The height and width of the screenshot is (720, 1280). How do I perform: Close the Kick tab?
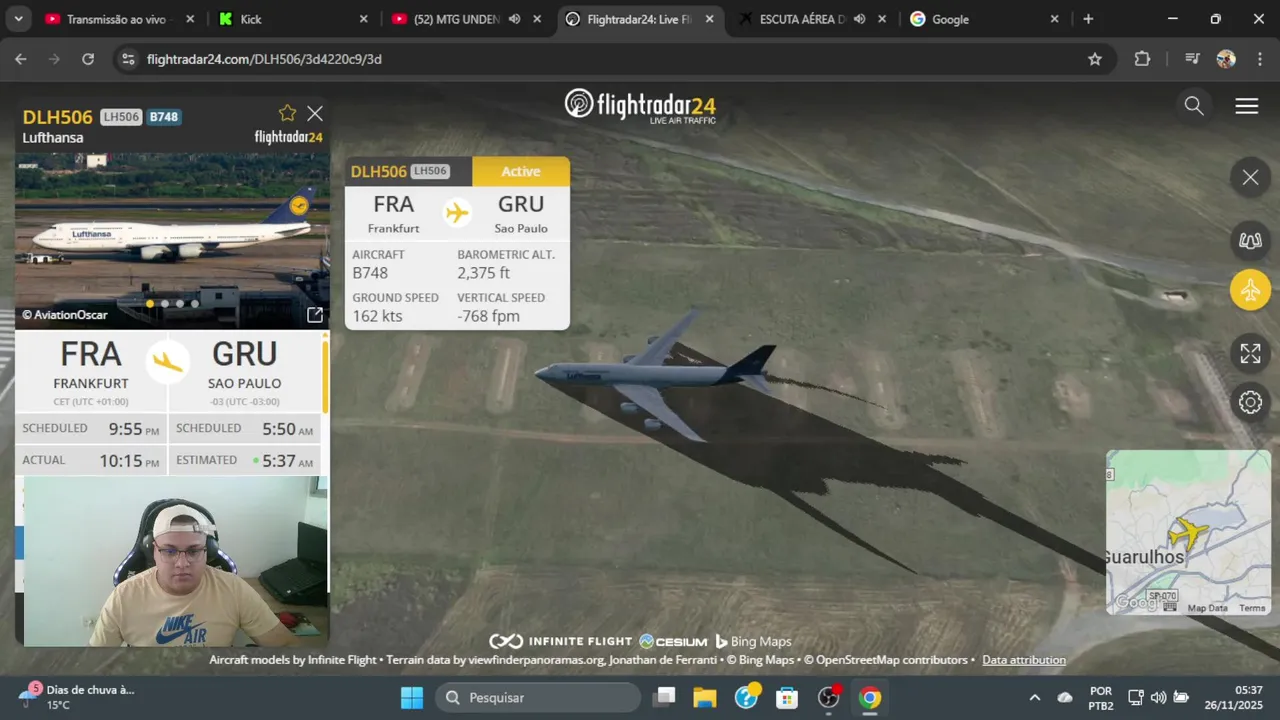(363, 19)
